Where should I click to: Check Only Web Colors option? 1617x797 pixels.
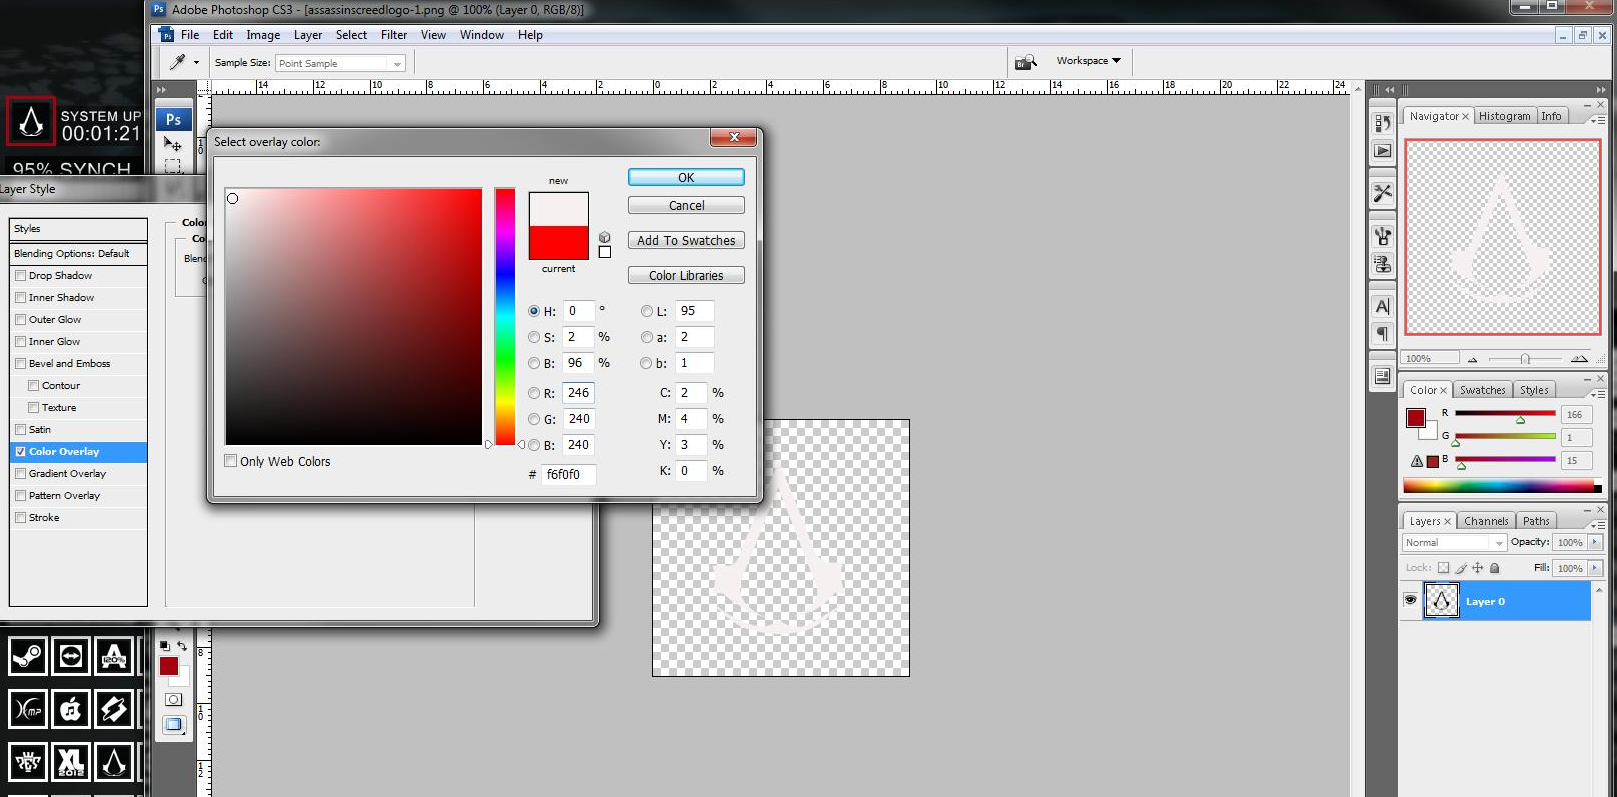click(x=231, y=461)
